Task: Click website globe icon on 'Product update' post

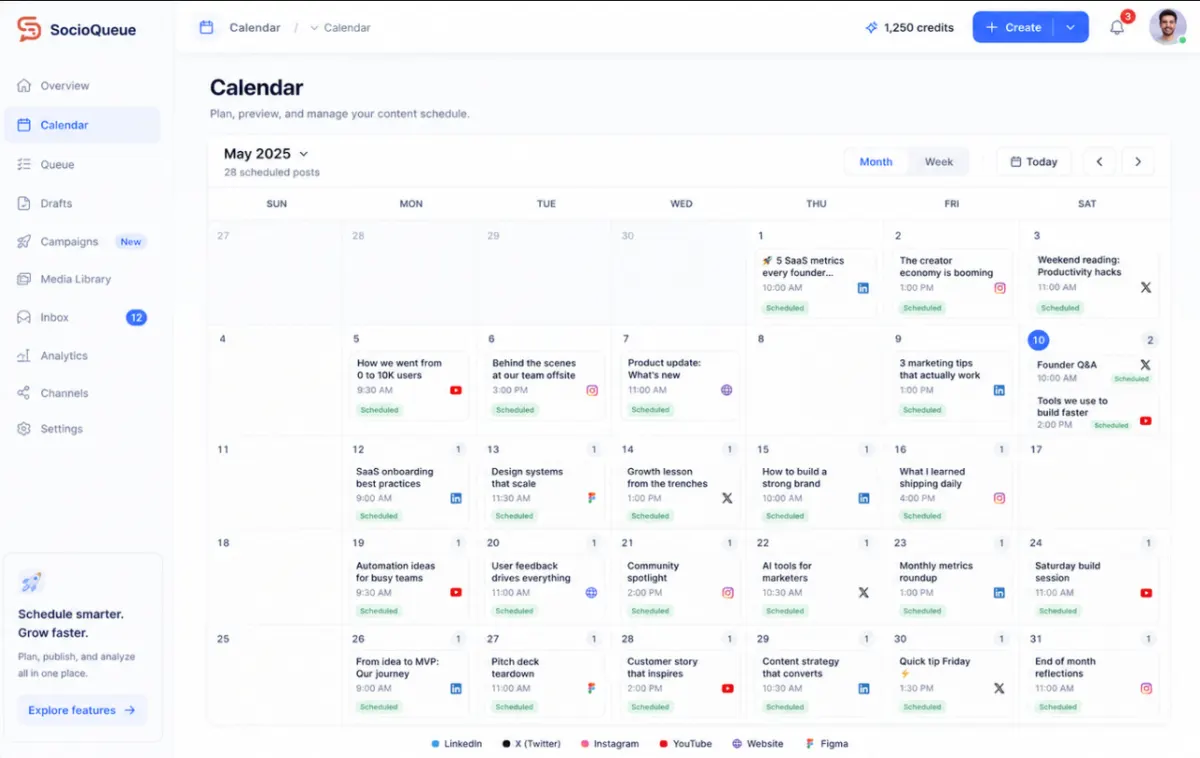Action: click(727, 390)
